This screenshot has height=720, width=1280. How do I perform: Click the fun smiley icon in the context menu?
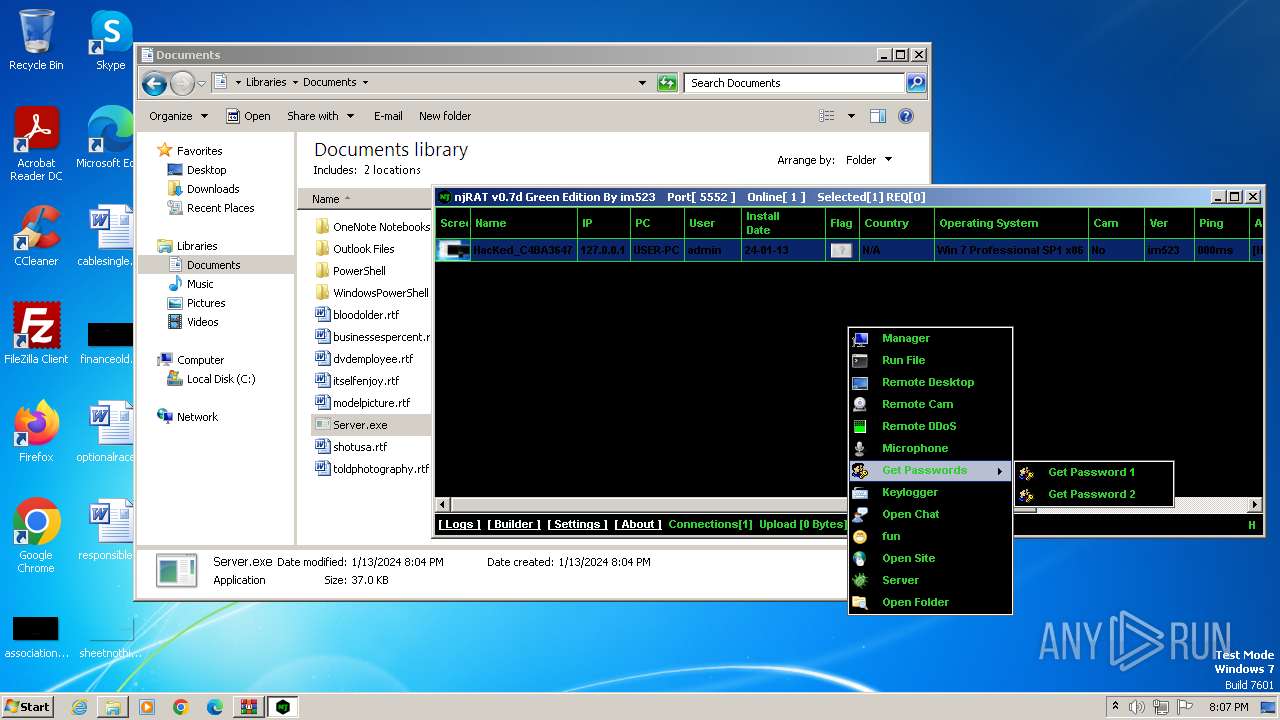click(x=860, y=536)
